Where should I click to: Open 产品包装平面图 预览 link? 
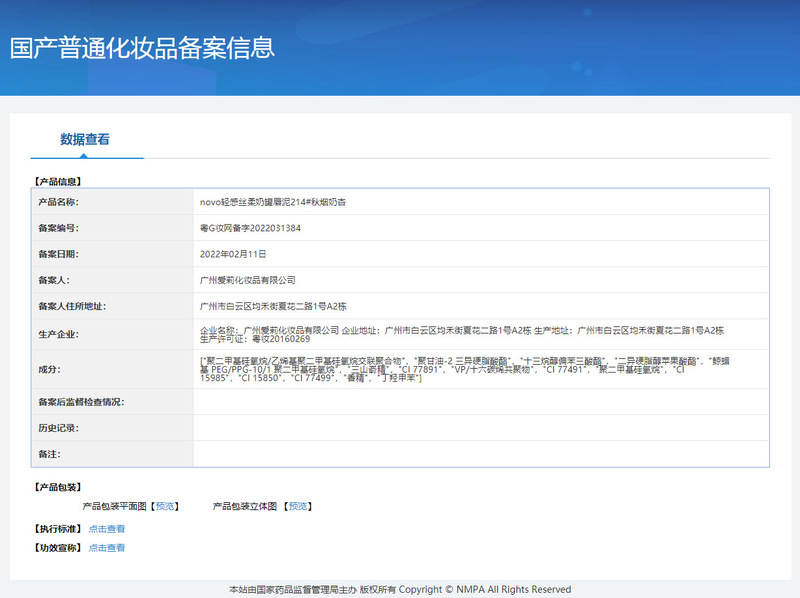coord(165,506)
